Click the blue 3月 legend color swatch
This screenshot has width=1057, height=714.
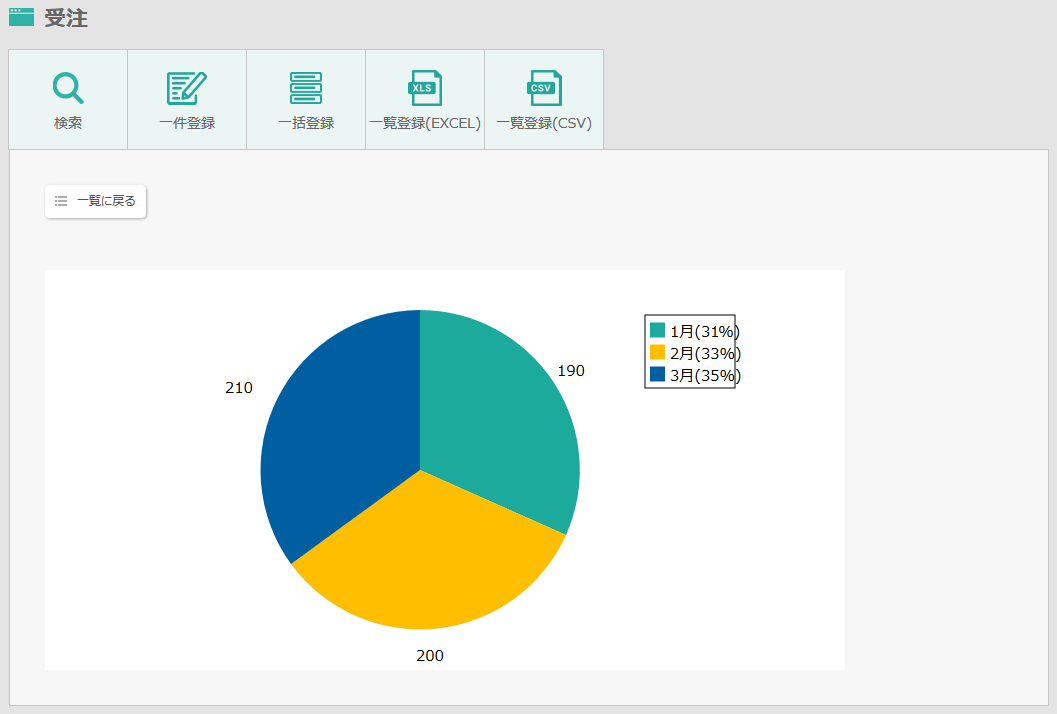657,374
